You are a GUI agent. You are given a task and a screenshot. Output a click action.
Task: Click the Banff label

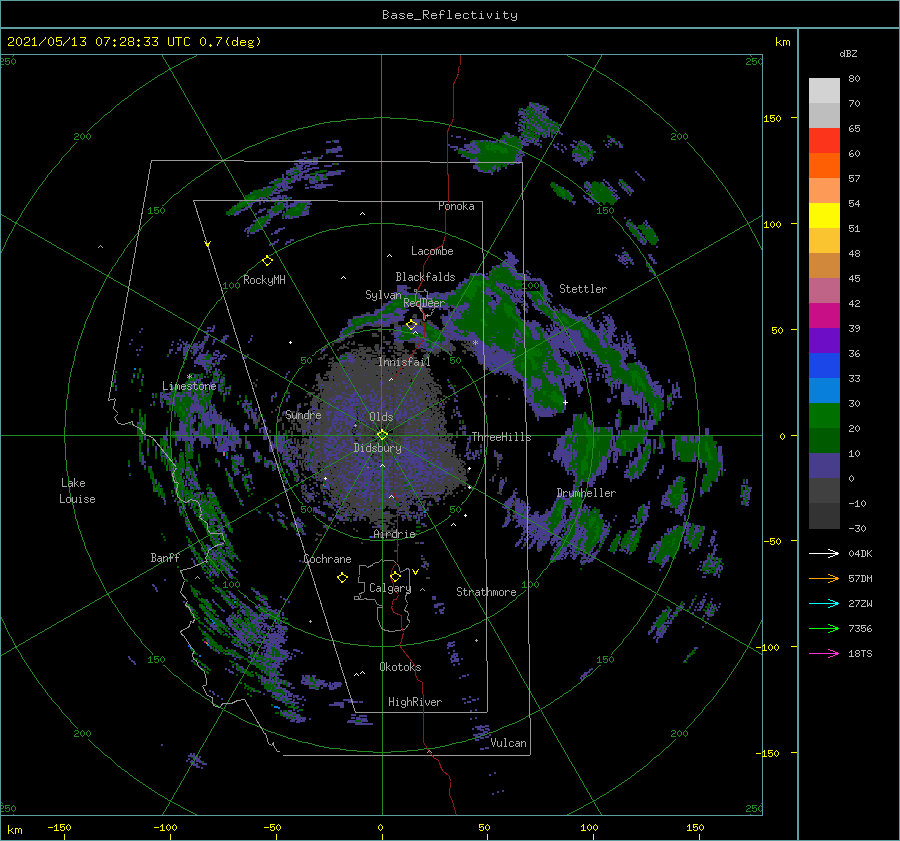[x=165, y=557]
